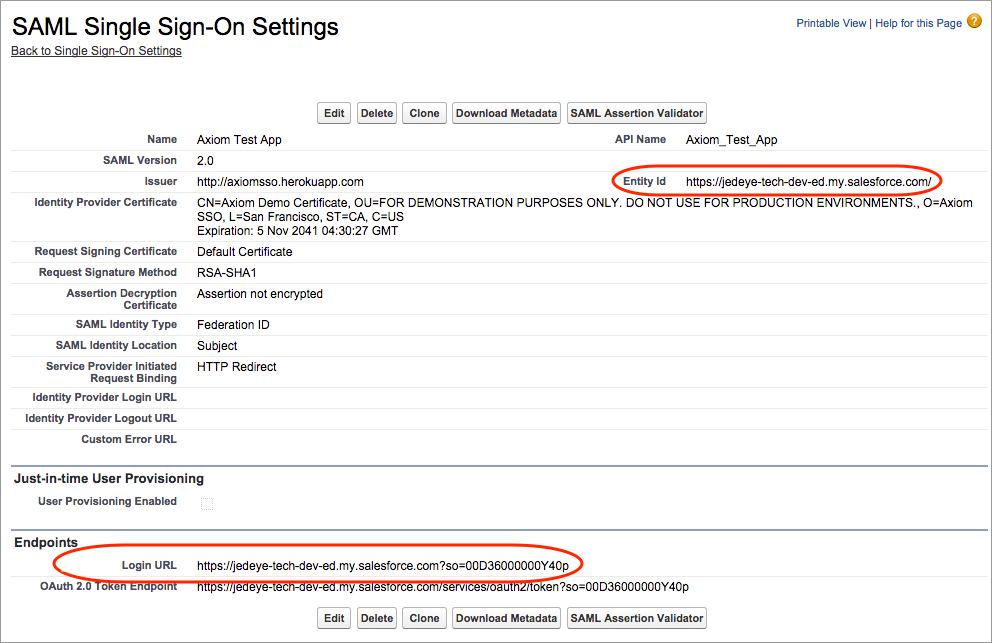The width and height of the screenshot is (992, 643).
Task: Select the certificate Expiration date line
Action: [297, 231]
